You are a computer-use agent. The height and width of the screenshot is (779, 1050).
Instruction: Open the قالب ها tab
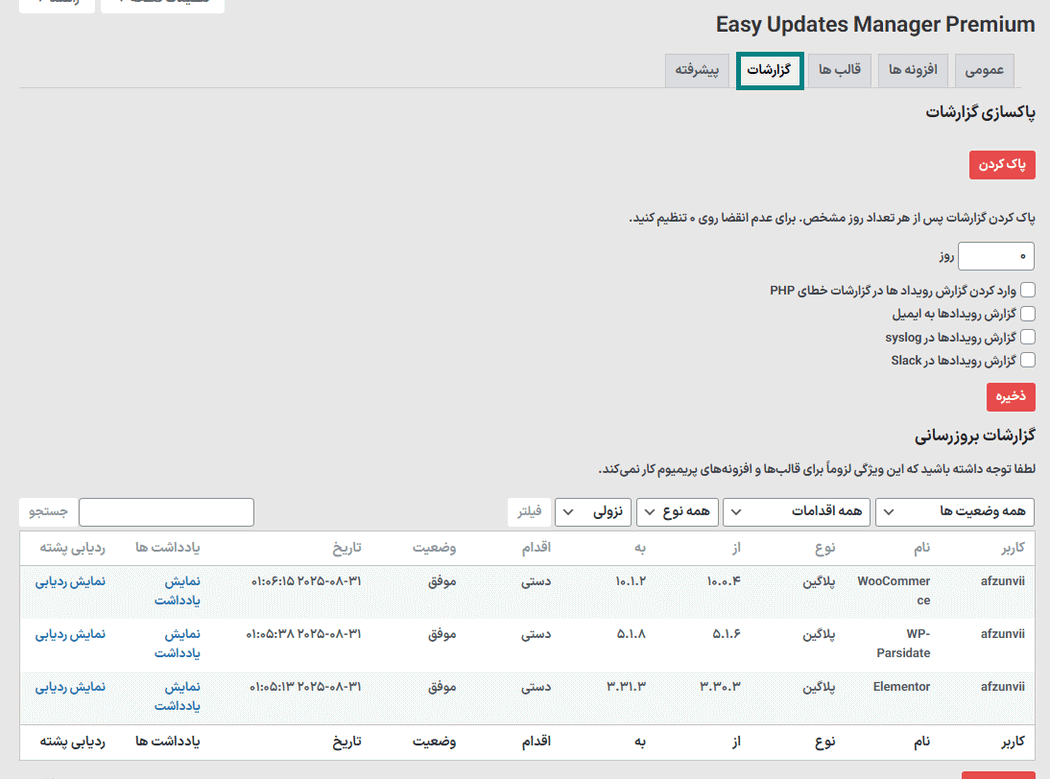point(839,70)
